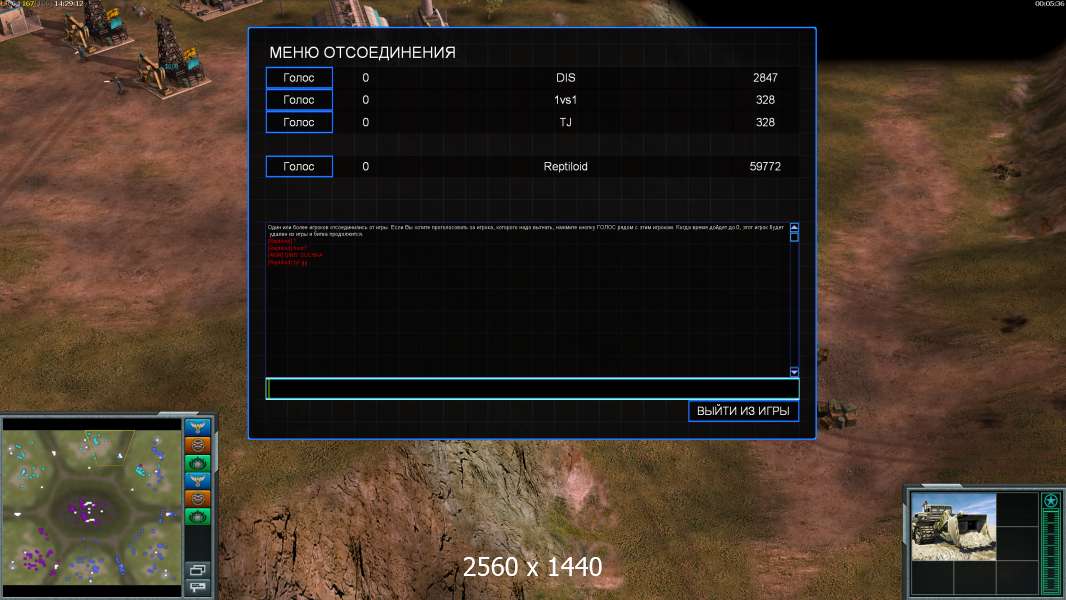Click the 14:29:12 clock readout
Screen dimensions: 1066x600
point(69,3)
